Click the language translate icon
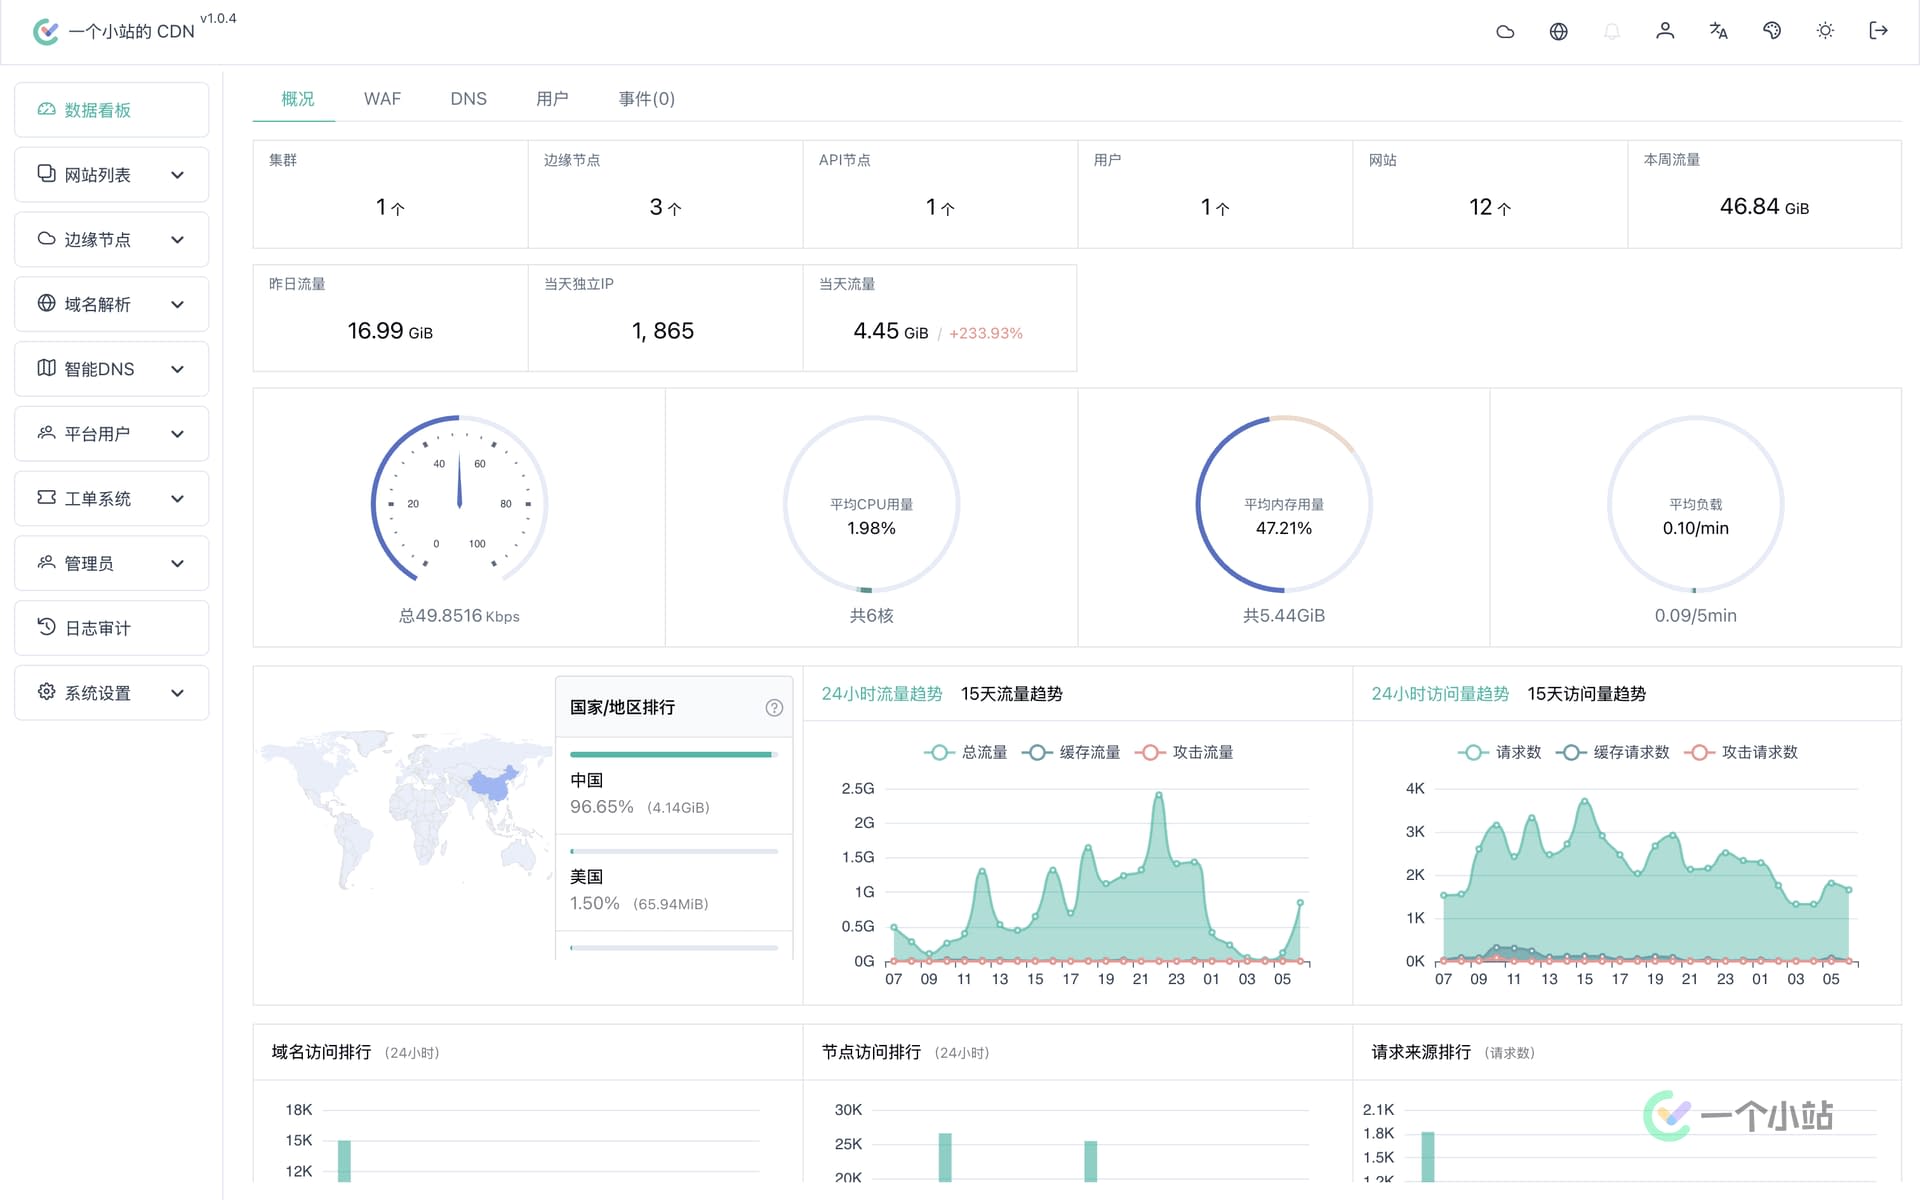The height and width of the screenshot is (1200, 1920). (x=1718, y=31)
